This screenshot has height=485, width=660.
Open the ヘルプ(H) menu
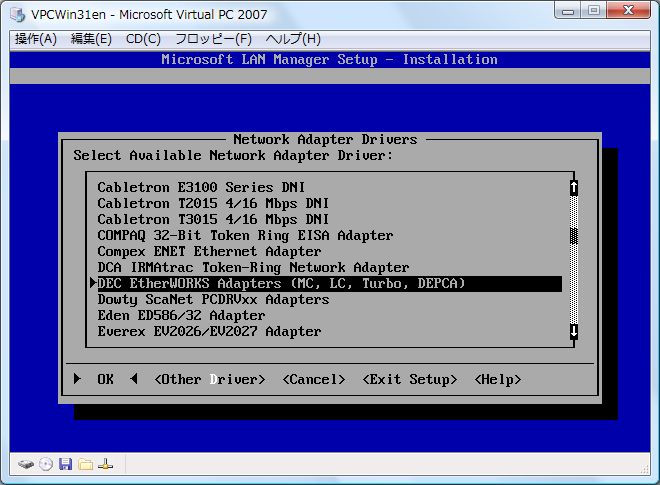point(293,39)
